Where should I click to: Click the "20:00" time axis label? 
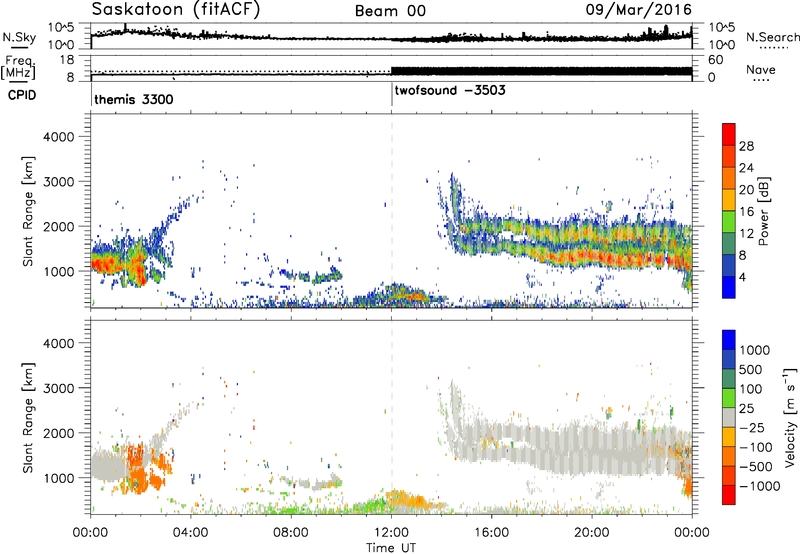pos(592,533)
